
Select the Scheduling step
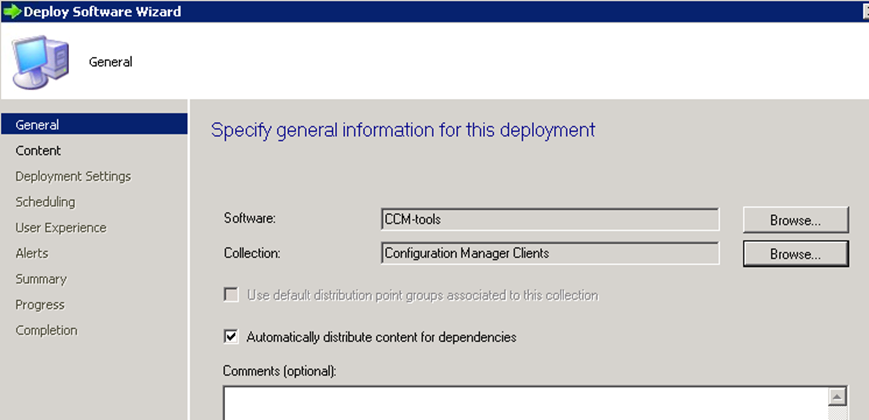tap(45, 202)
